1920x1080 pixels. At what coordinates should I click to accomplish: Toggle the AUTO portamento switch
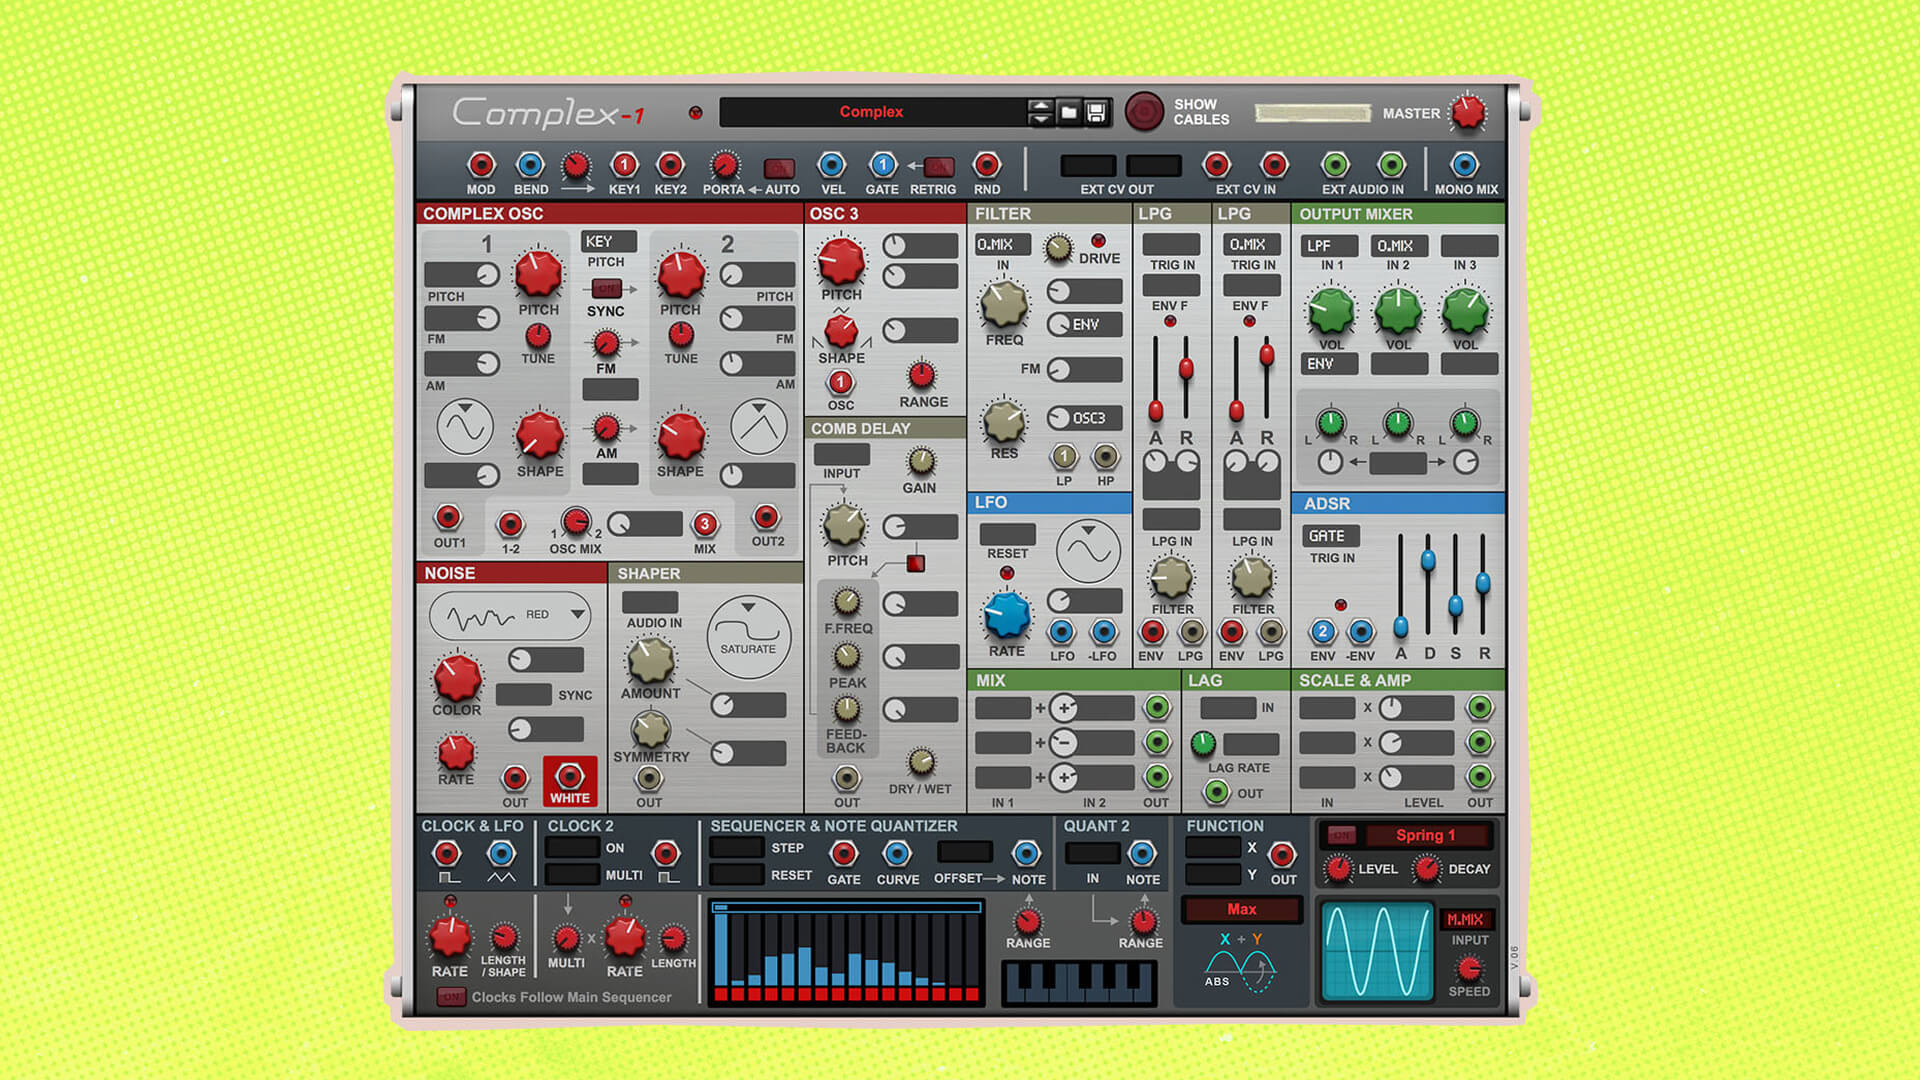click(x=779, y=168)
